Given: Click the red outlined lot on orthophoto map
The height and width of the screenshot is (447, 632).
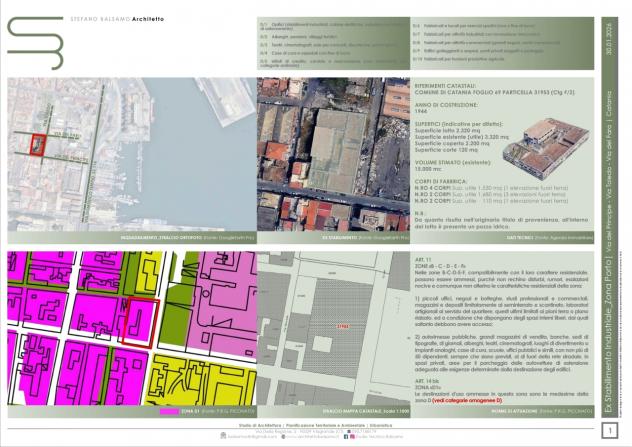Looking at the screenshot, I should 38,144.
